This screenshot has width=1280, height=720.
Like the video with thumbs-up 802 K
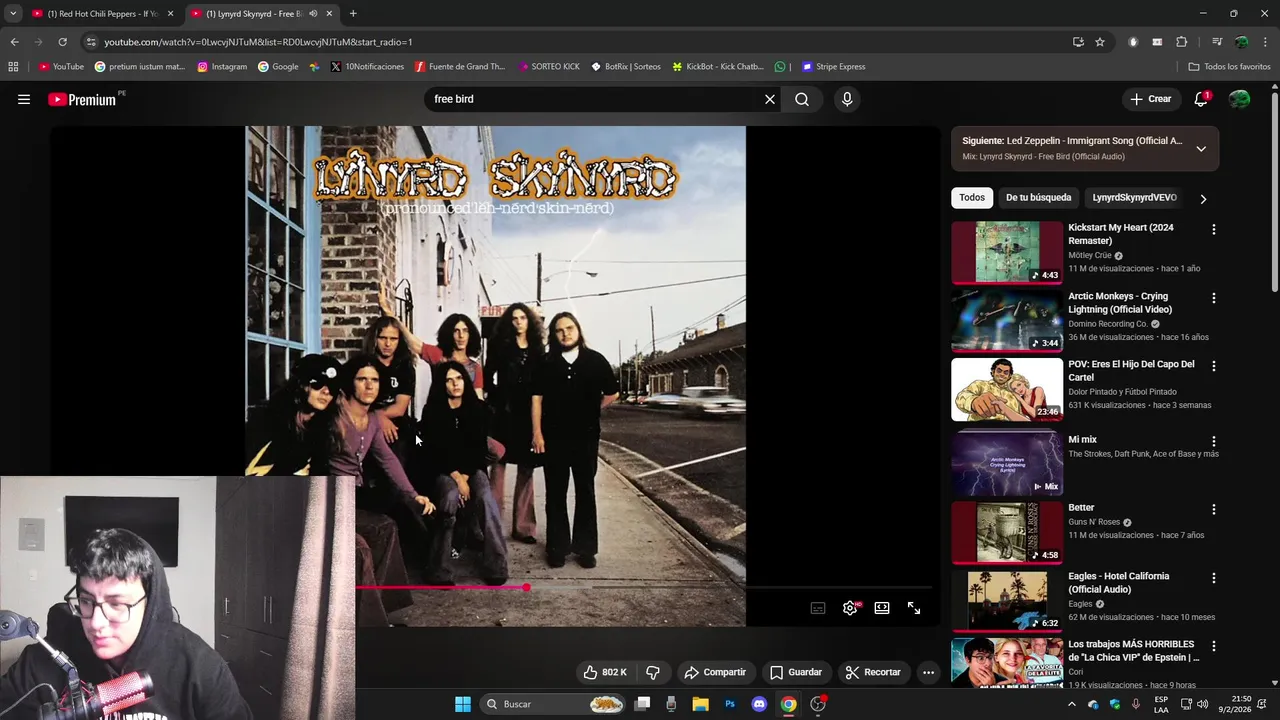pyautogui.click(x=606, y=672)
